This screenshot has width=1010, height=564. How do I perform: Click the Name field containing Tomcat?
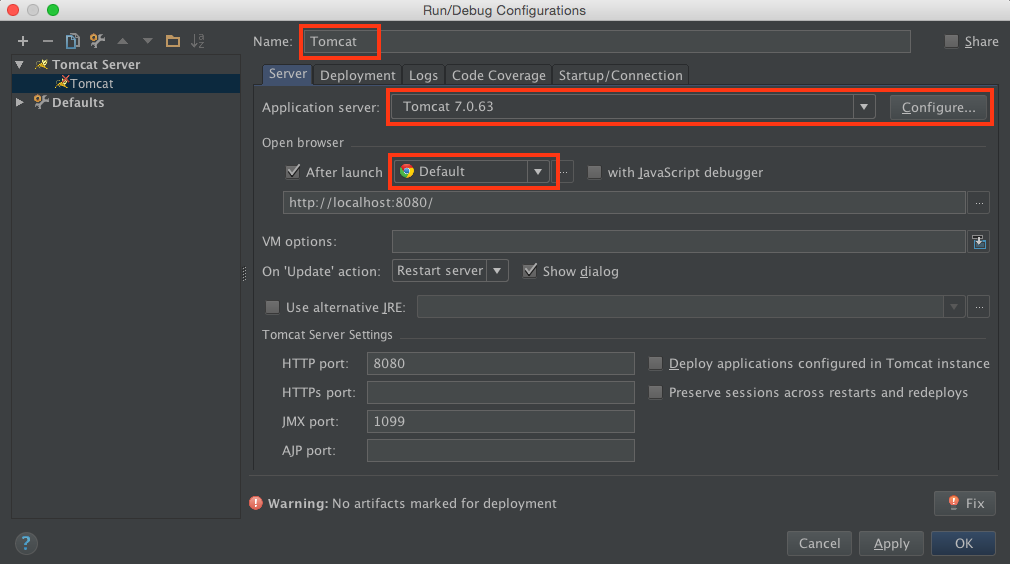[x=606, y=41]
